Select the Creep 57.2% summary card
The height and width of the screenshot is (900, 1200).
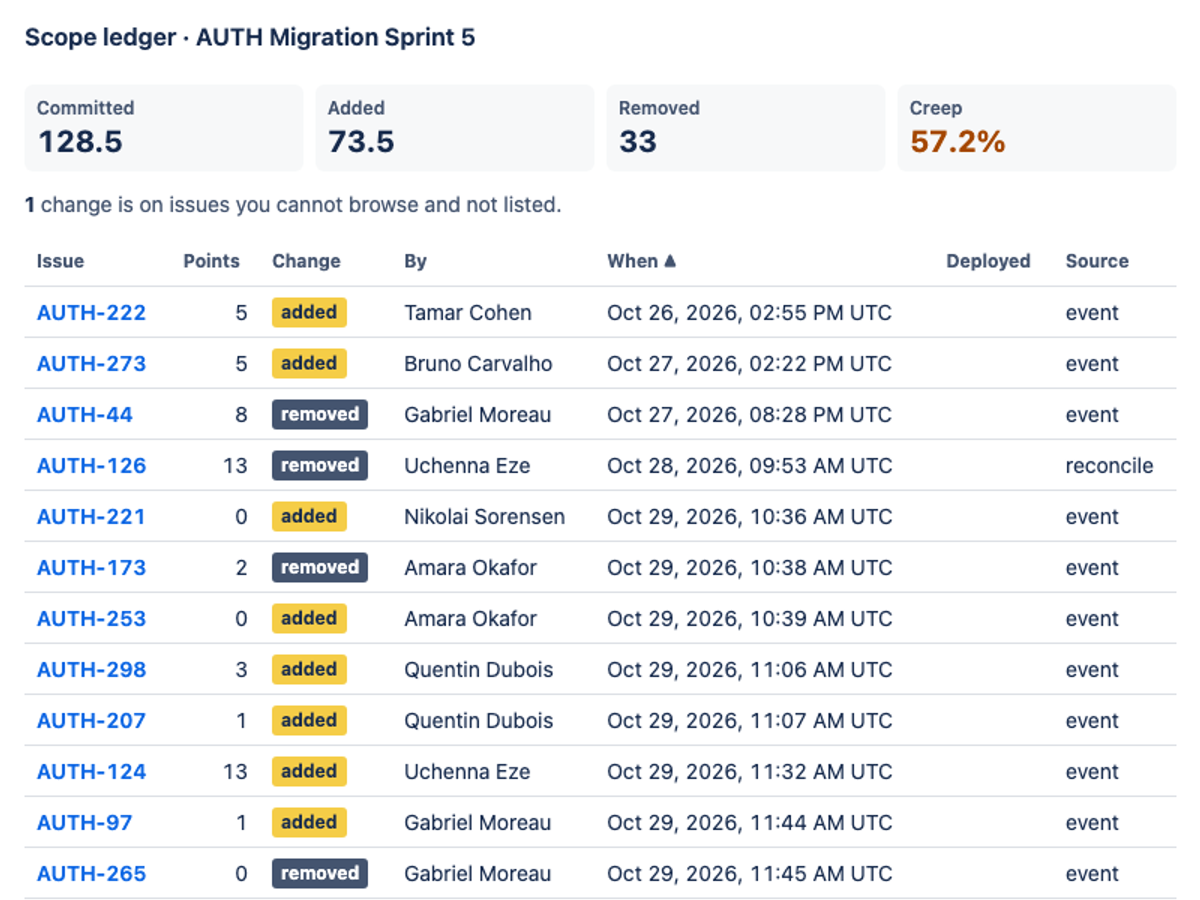point(1037,128)
